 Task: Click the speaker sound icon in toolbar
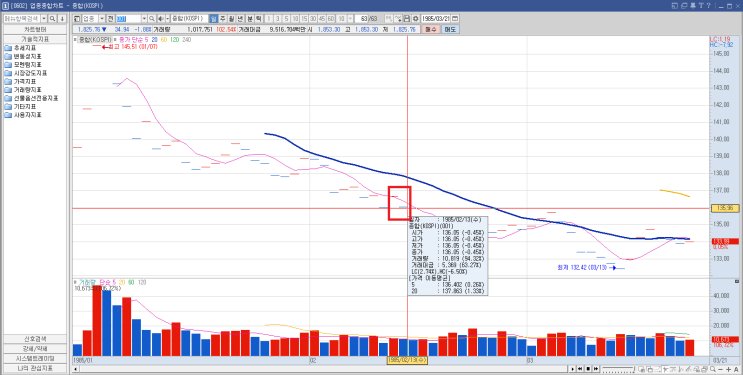[161, 19]
